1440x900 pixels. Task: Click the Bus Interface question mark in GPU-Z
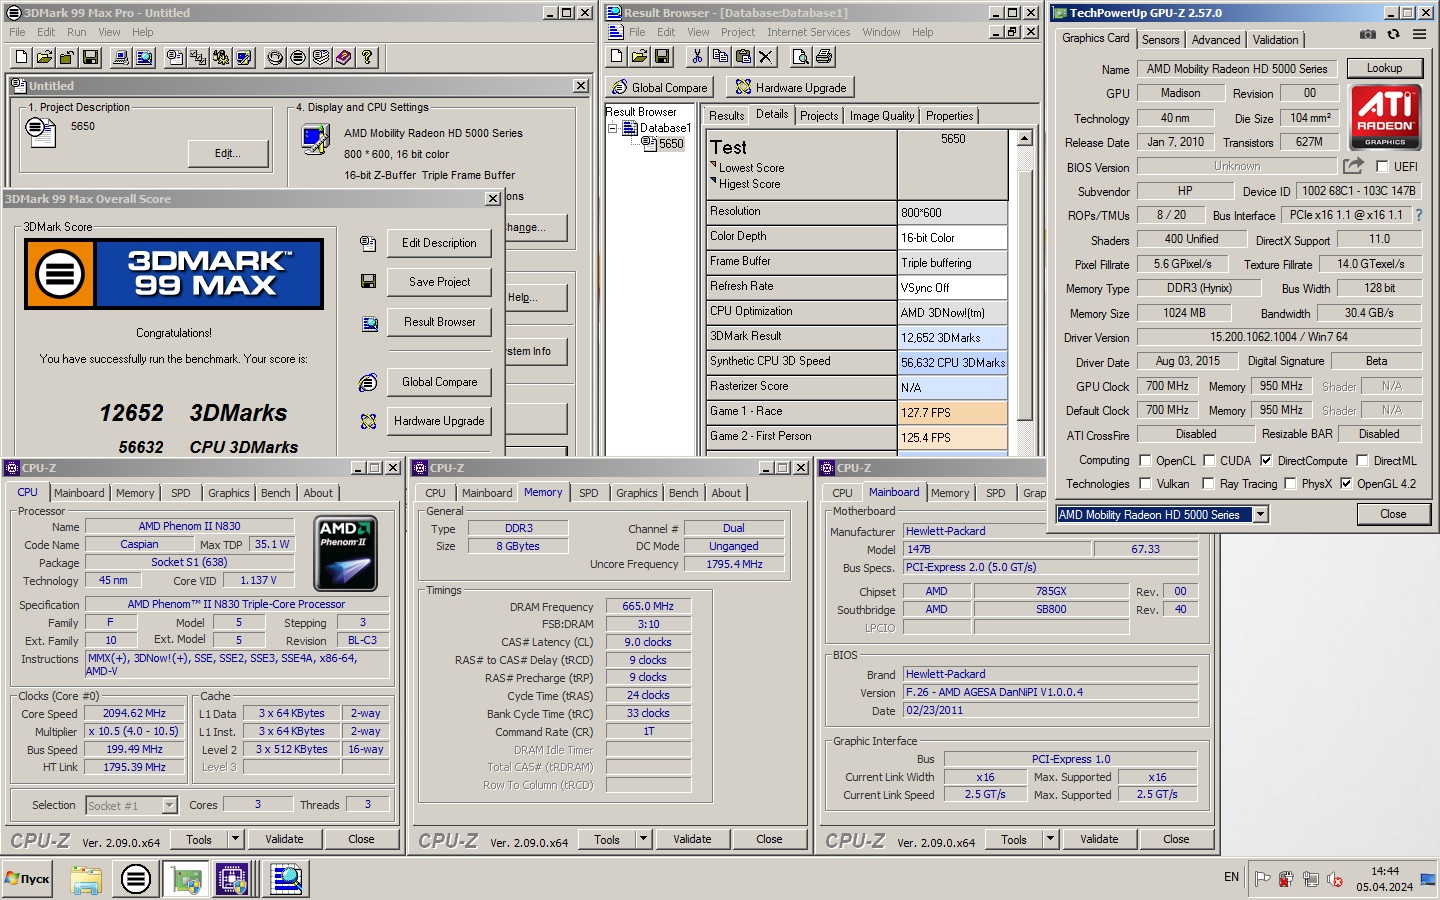(x=1419, y=215)
